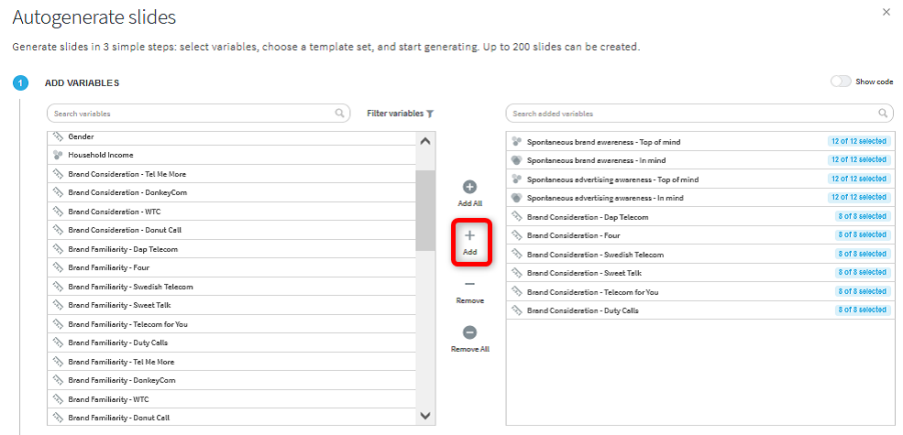Select Brand Familiarity - DonkeyCom
This screenshot has width=903, height=435.
pyautogui.click(x=232, y=380)
